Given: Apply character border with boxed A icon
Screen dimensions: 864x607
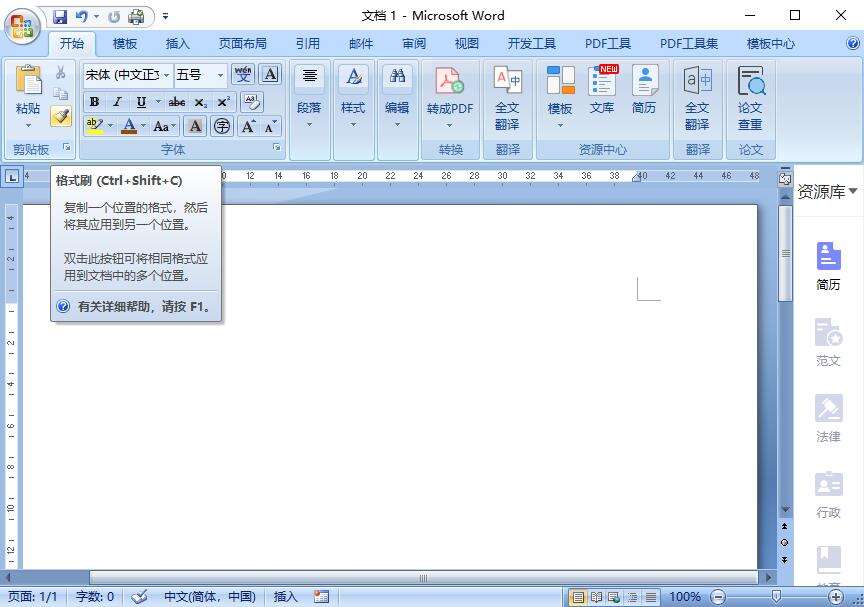Looking at the screenshot, I should coord(270,74).
